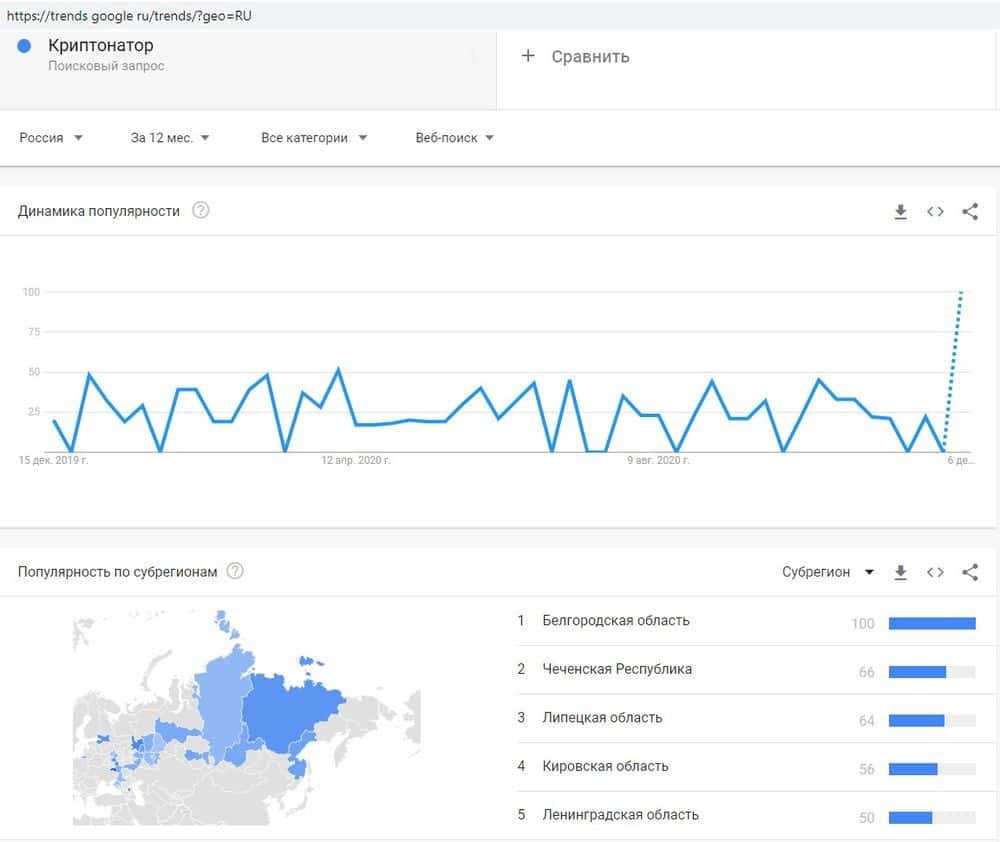Open the Все категории dropdown
This screenshot has height=842, width=1000.
pyautogui.click(x=314, y=138)
